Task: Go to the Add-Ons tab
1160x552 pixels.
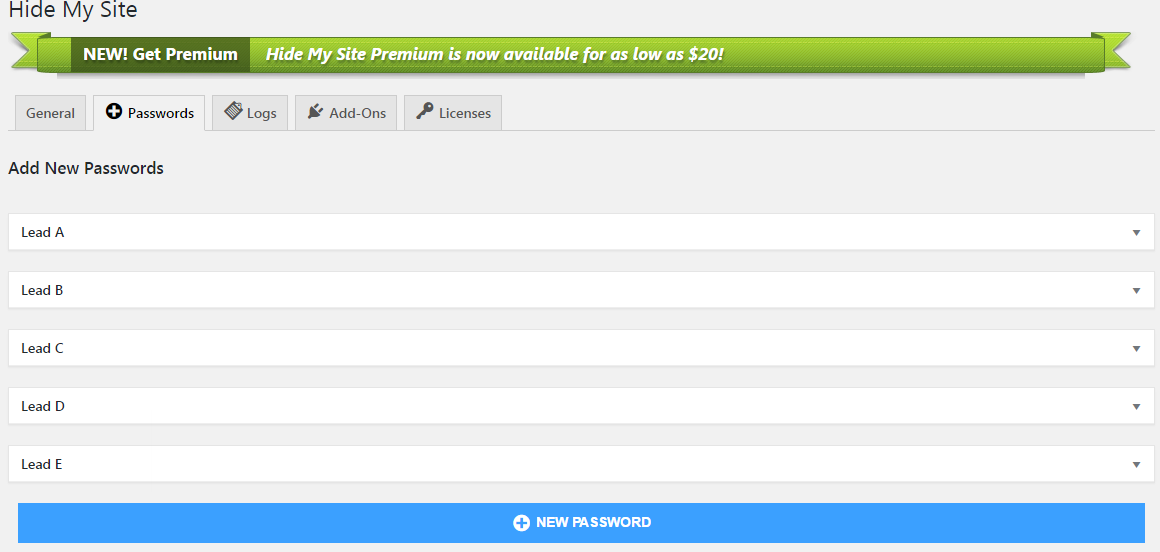Action: pyautogui.click(x=357, y=113)
